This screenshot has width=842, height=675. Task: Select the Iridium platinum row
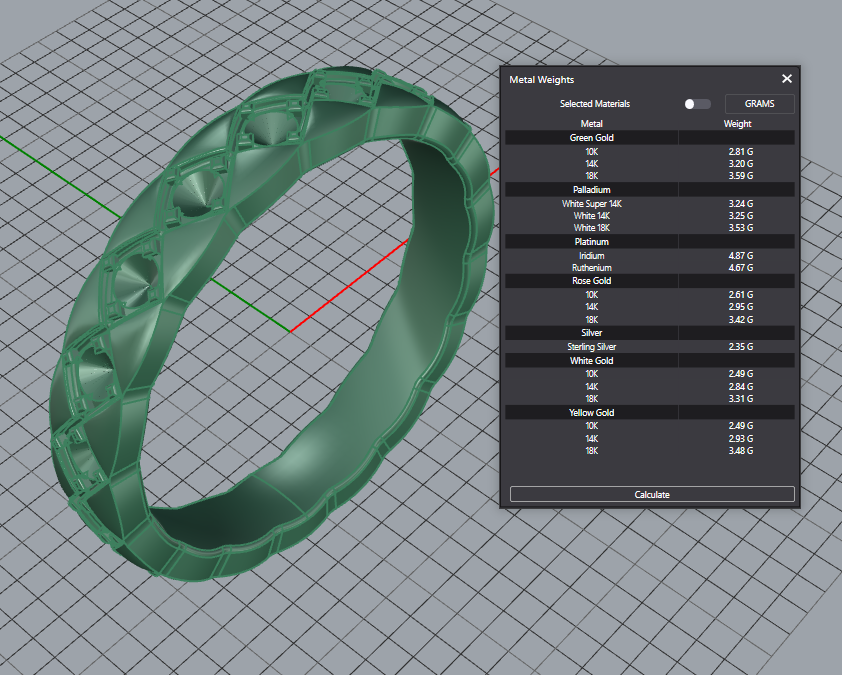pos(591,256)
